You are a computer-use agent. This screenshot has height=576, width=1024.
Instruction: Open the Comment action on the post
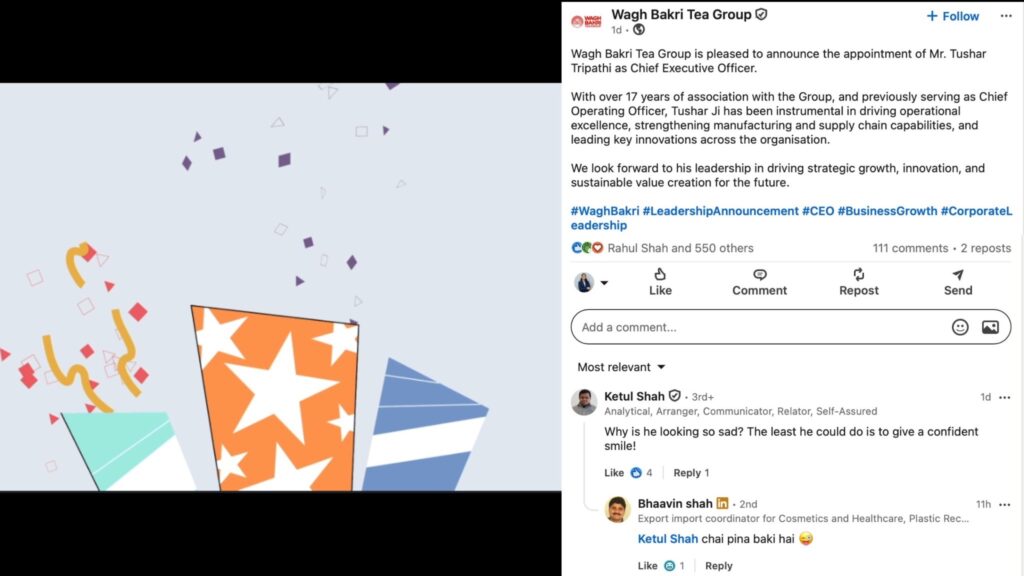(759, 282)
